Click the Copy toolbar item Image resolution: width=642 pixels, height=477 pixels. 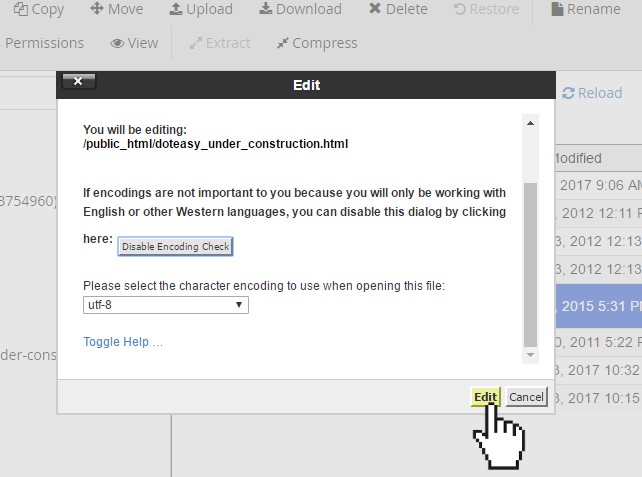coord(38,9)
